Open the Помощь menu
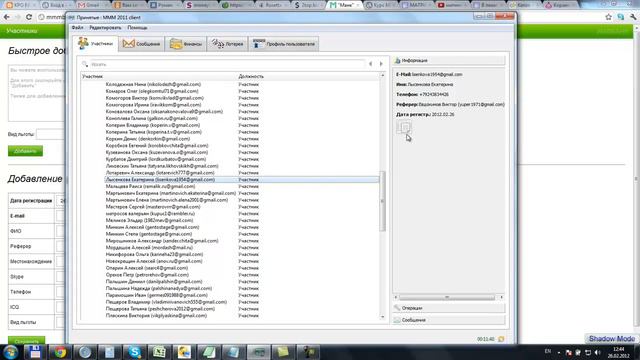This screenshot has width=640, height=360. (x=137, y=28)
